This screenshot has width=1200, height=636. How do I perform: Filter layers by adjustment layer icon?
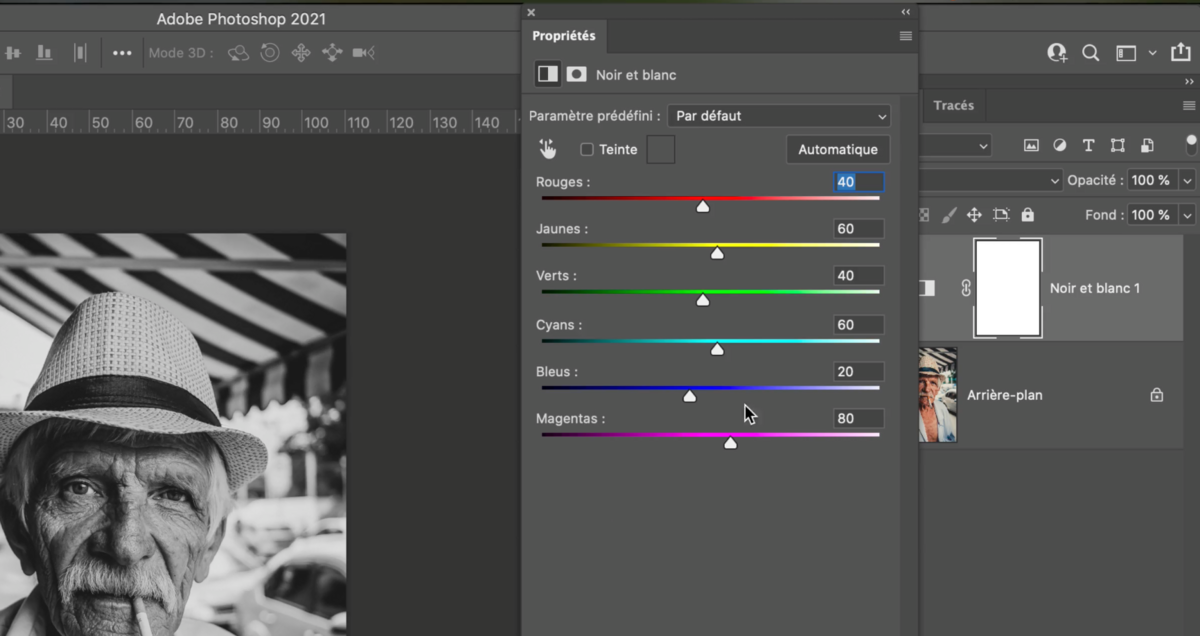[1060, 145]
